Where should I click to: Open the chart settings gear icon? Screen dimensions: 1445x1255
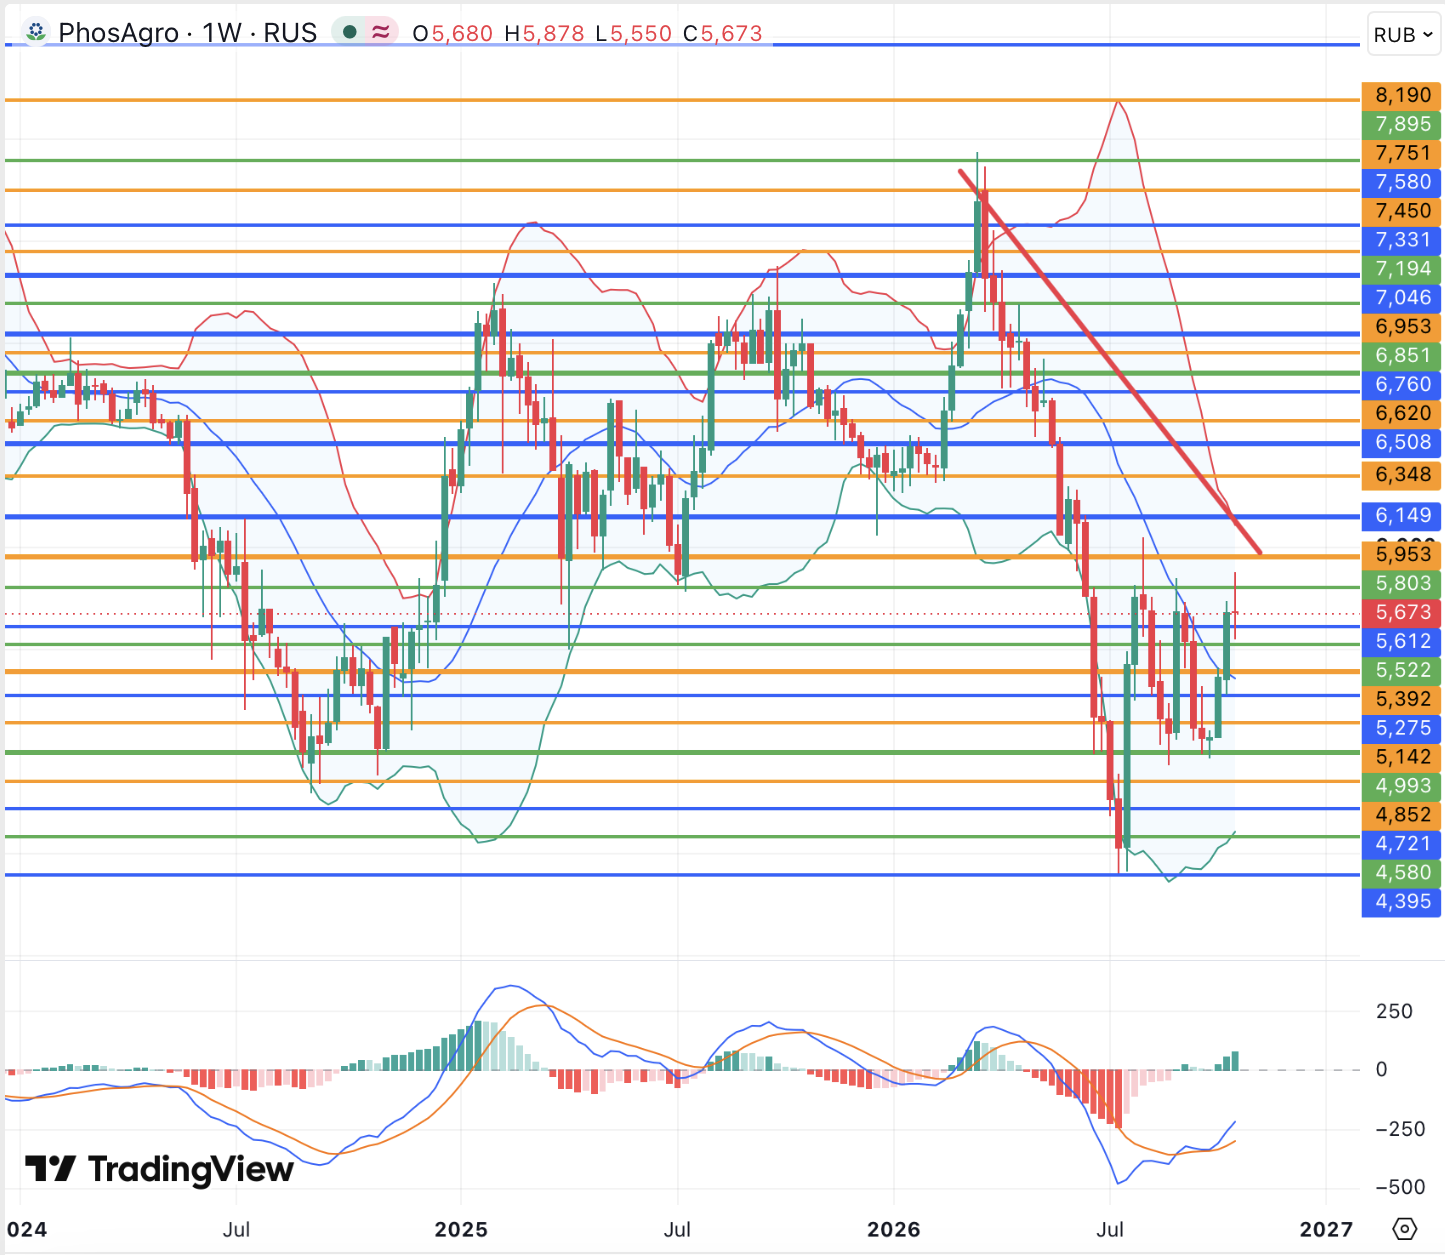pos(1404,1228)
